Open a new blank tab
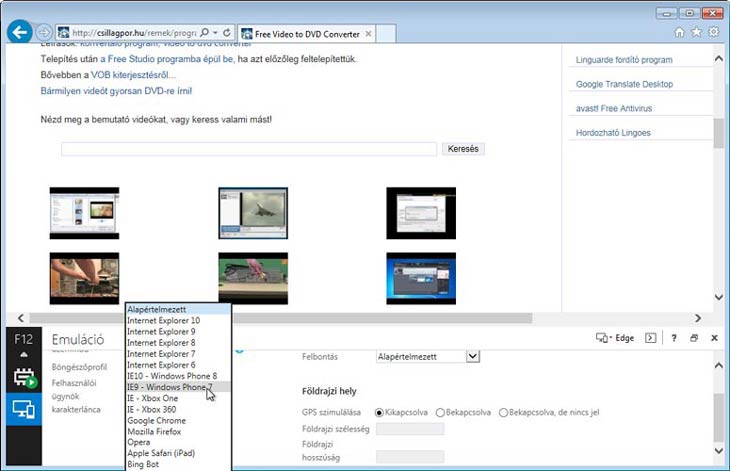 [x=386, y=34]
